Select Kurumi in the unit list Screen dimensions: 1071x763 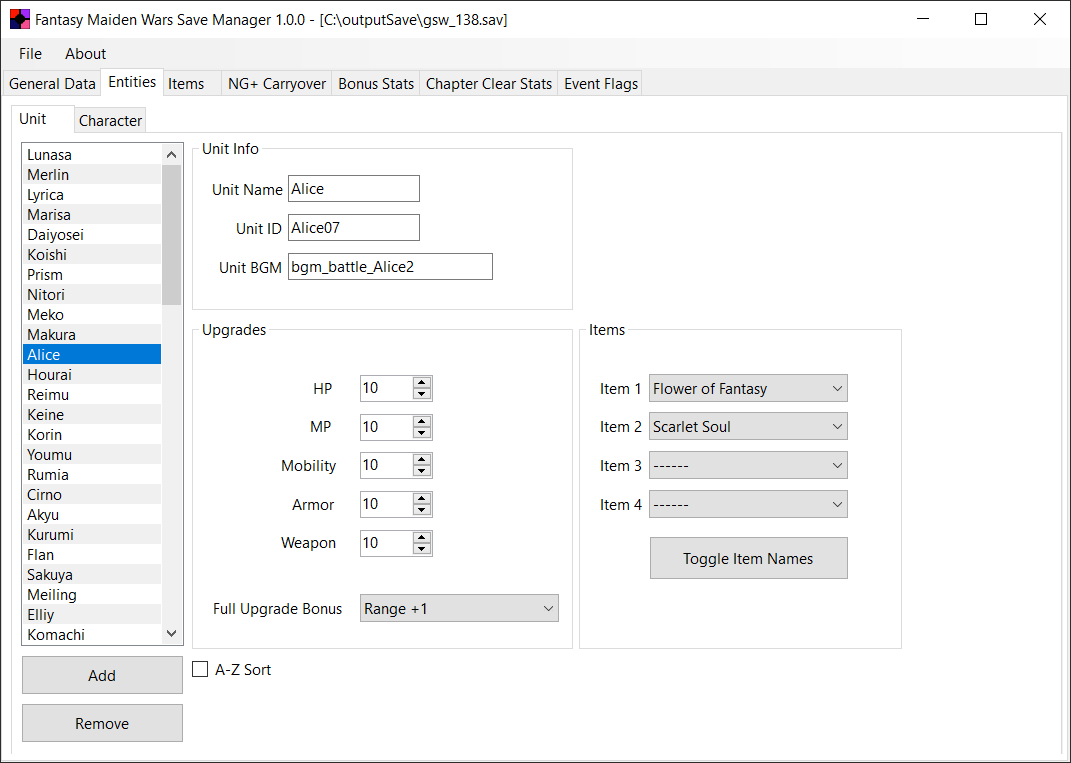click(x=92, y=534)
